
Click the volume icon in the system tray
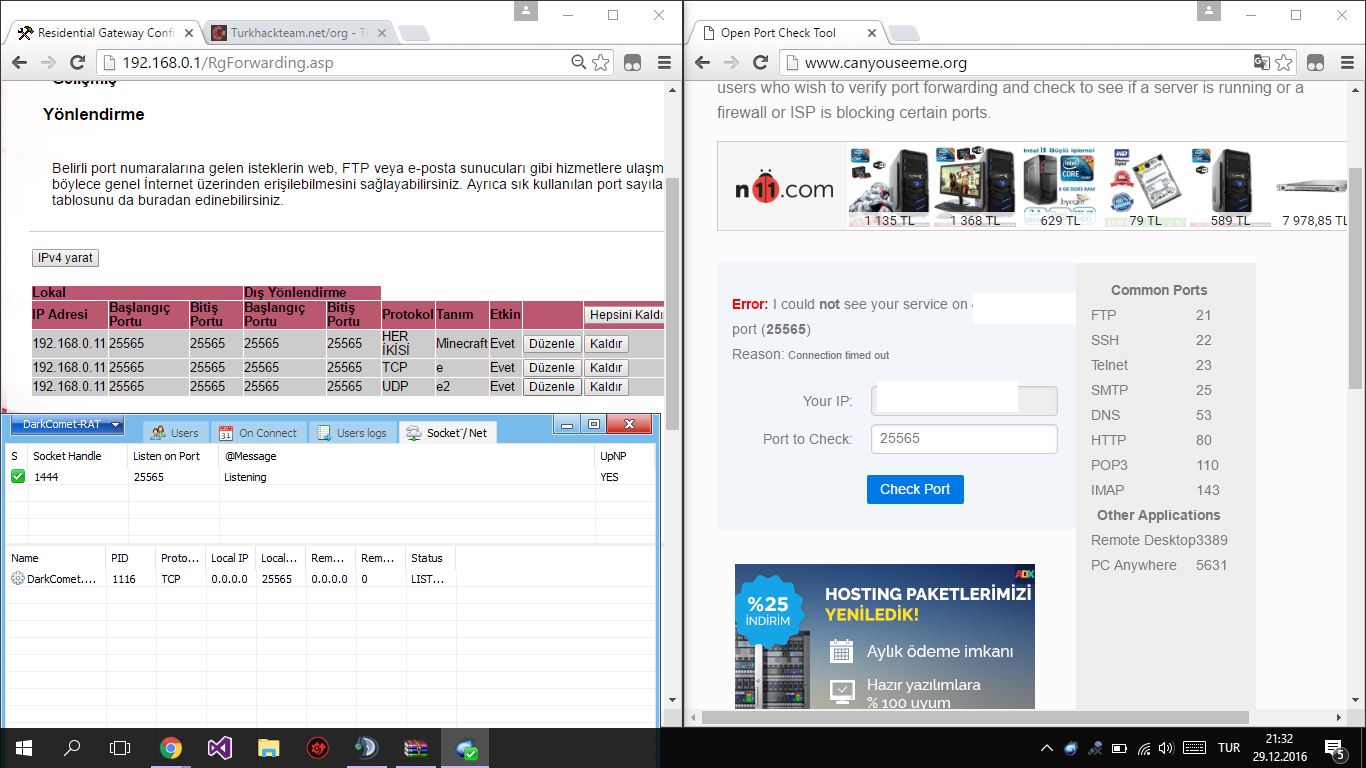coord(1168,748)
